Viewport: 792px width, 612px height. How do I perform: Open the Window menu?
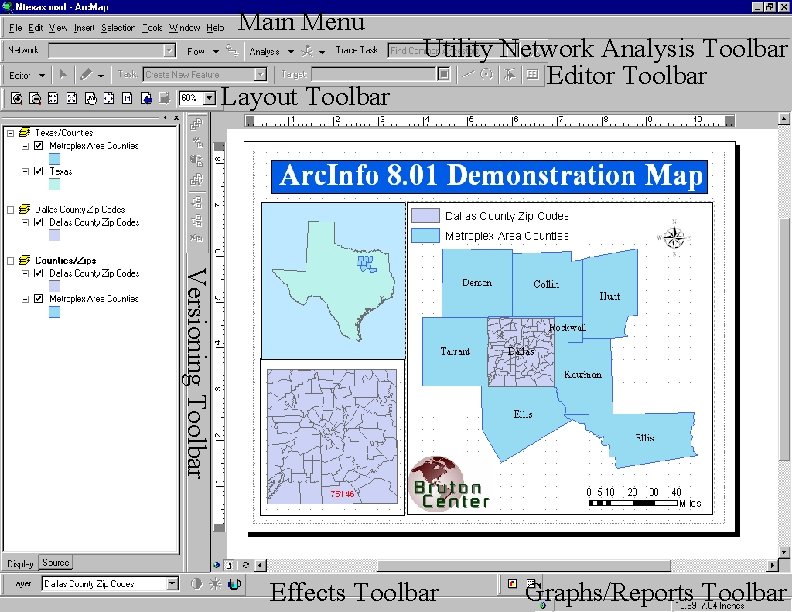pyautogui.click(x=184, y=28)
